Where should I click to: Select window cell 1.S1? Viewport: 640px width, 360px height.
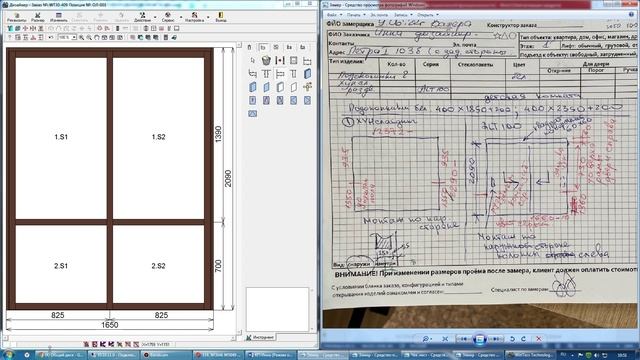61,138
